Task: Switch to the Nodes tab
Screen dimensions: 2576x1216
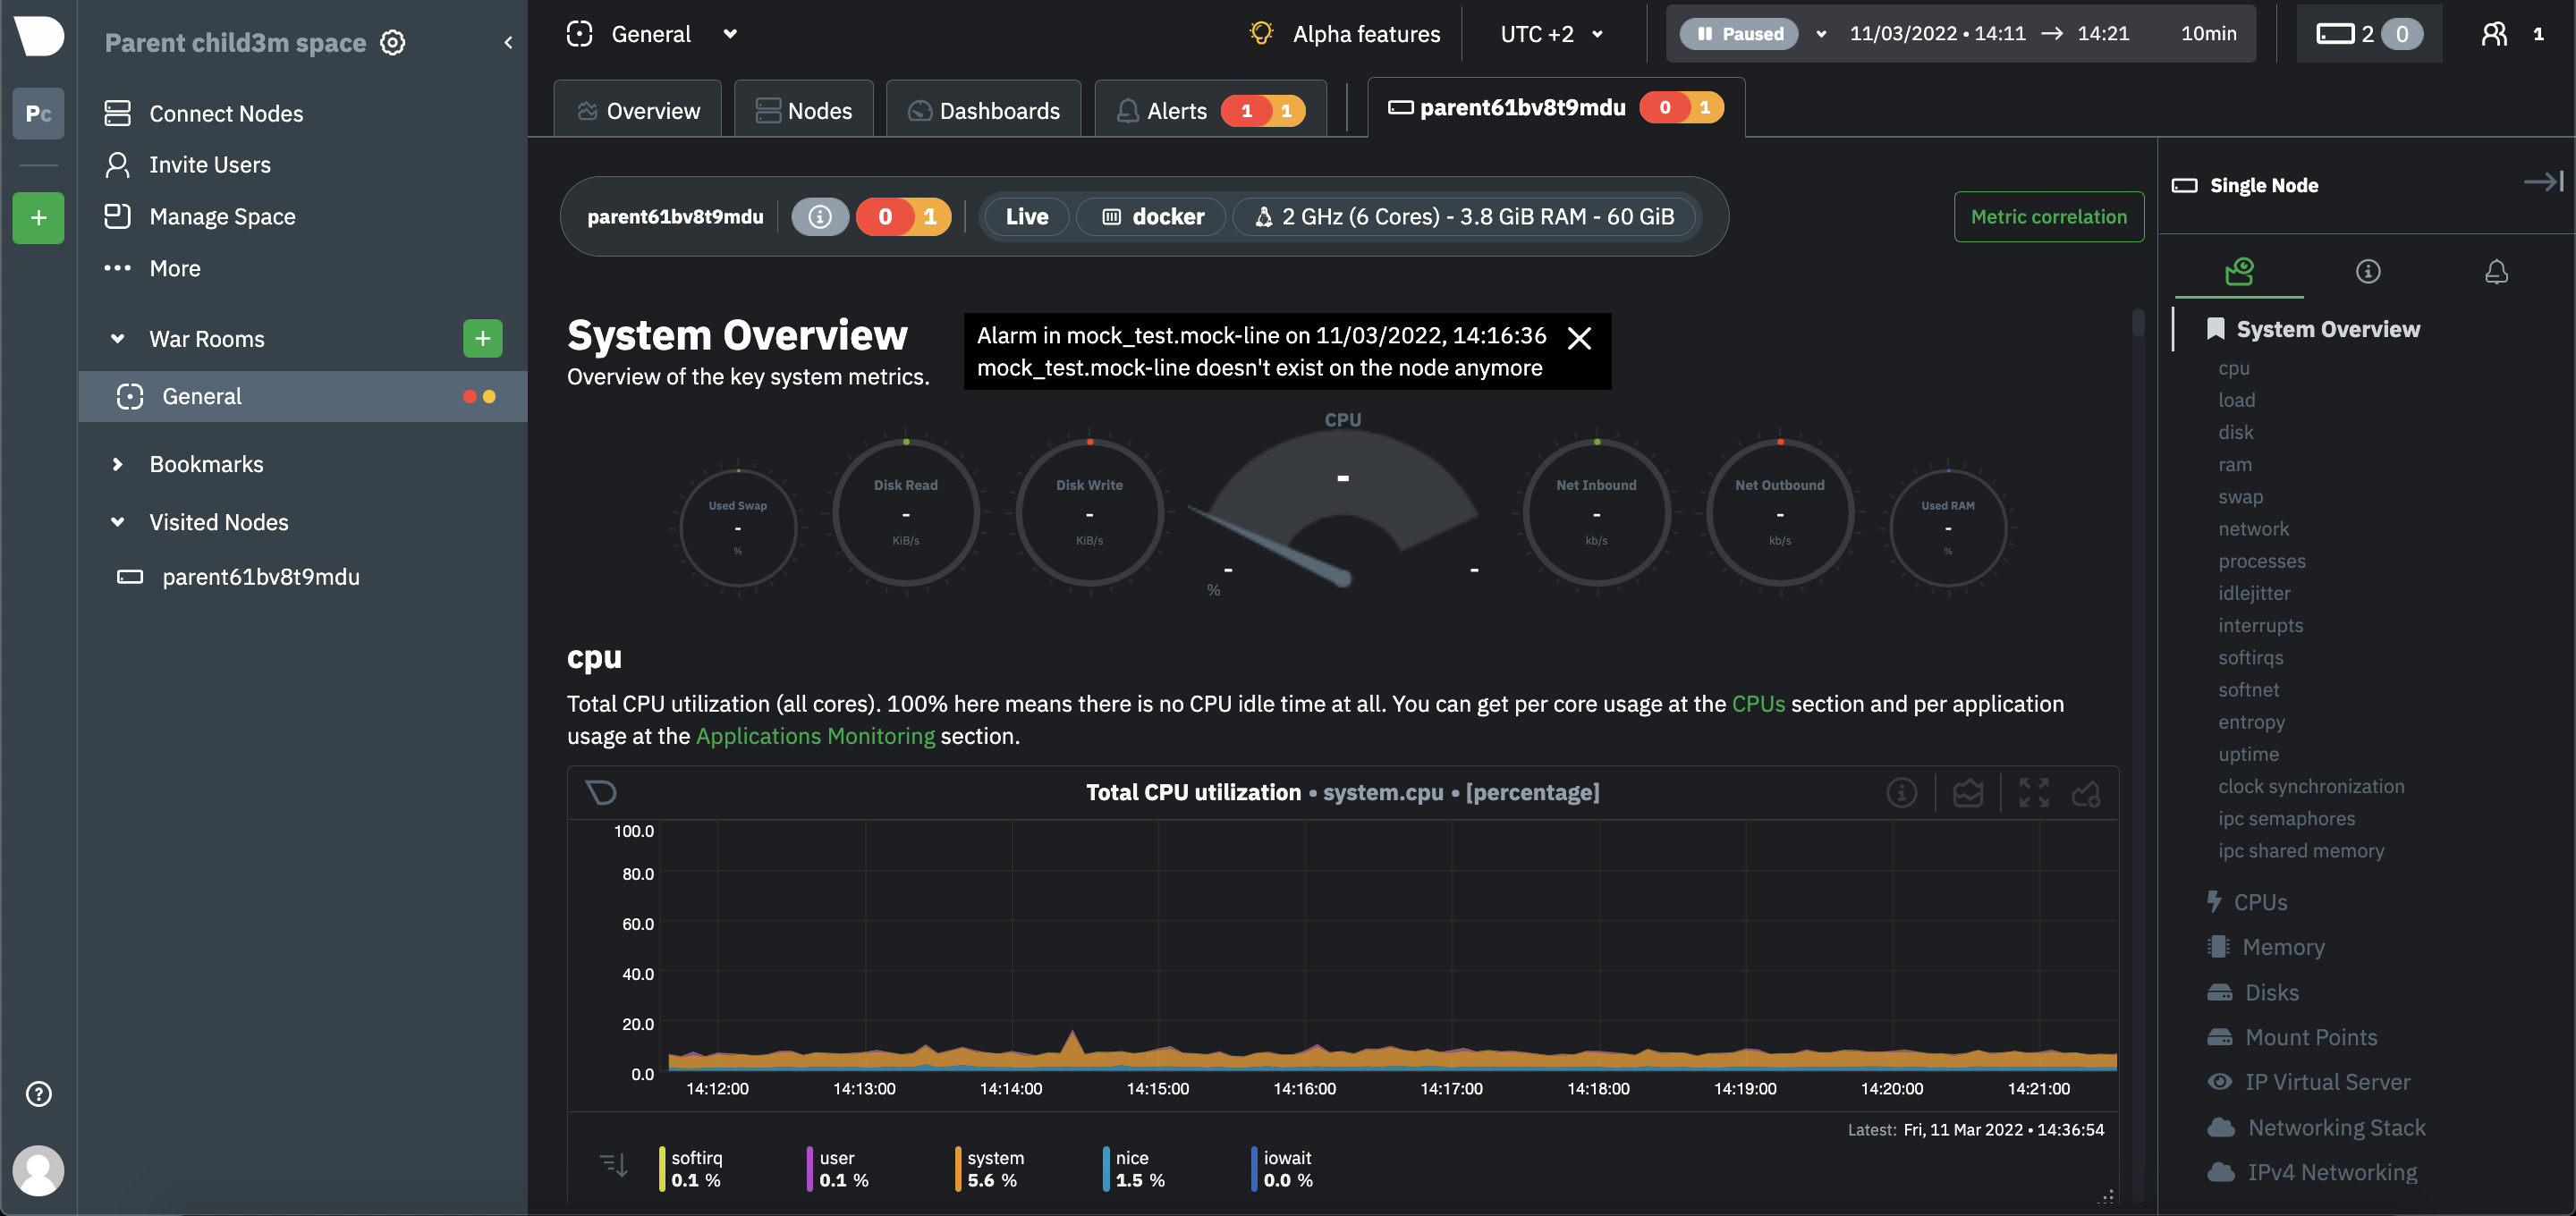Action: coord(803,109)
